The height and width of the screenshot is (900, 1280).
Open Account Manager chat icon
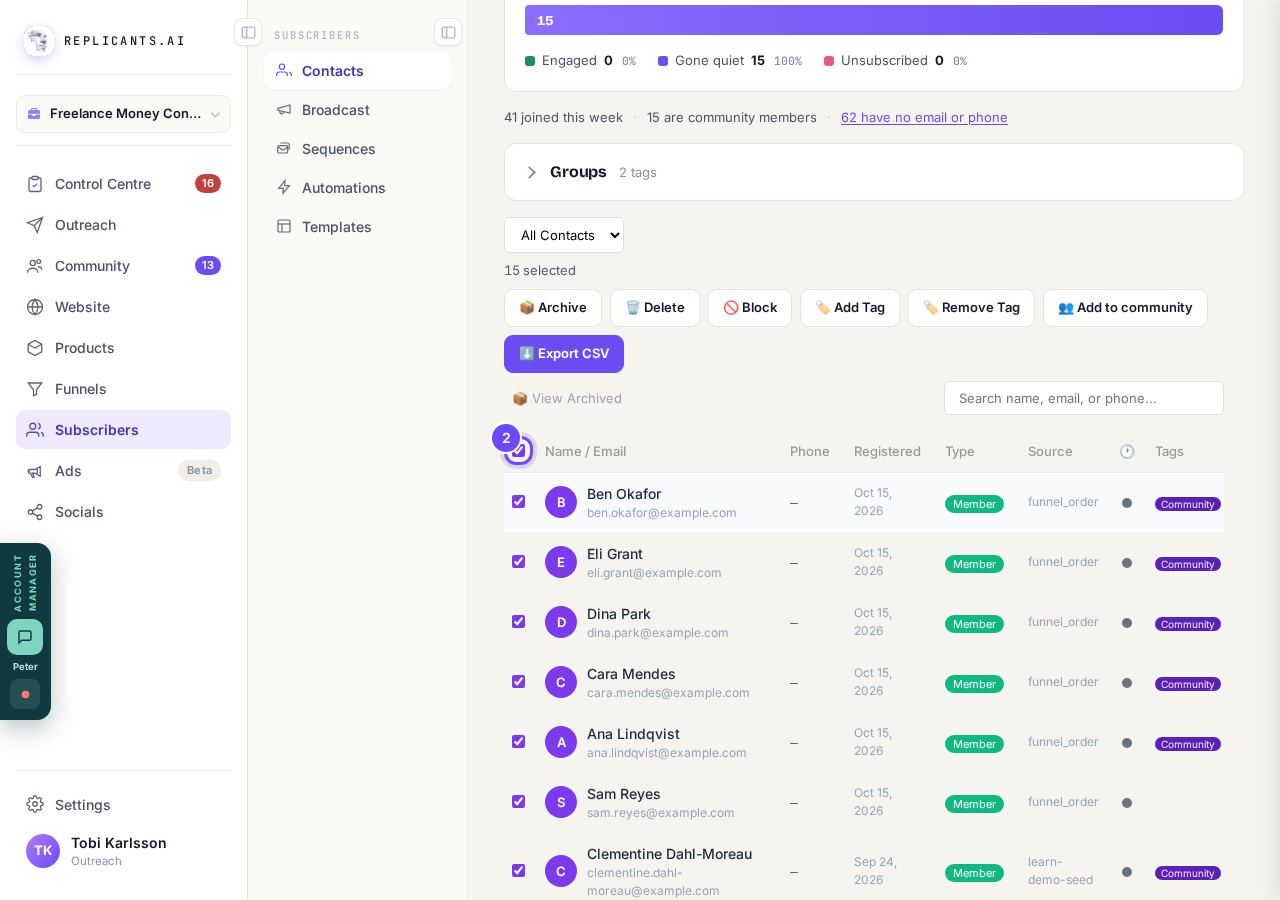click(25, 637)
